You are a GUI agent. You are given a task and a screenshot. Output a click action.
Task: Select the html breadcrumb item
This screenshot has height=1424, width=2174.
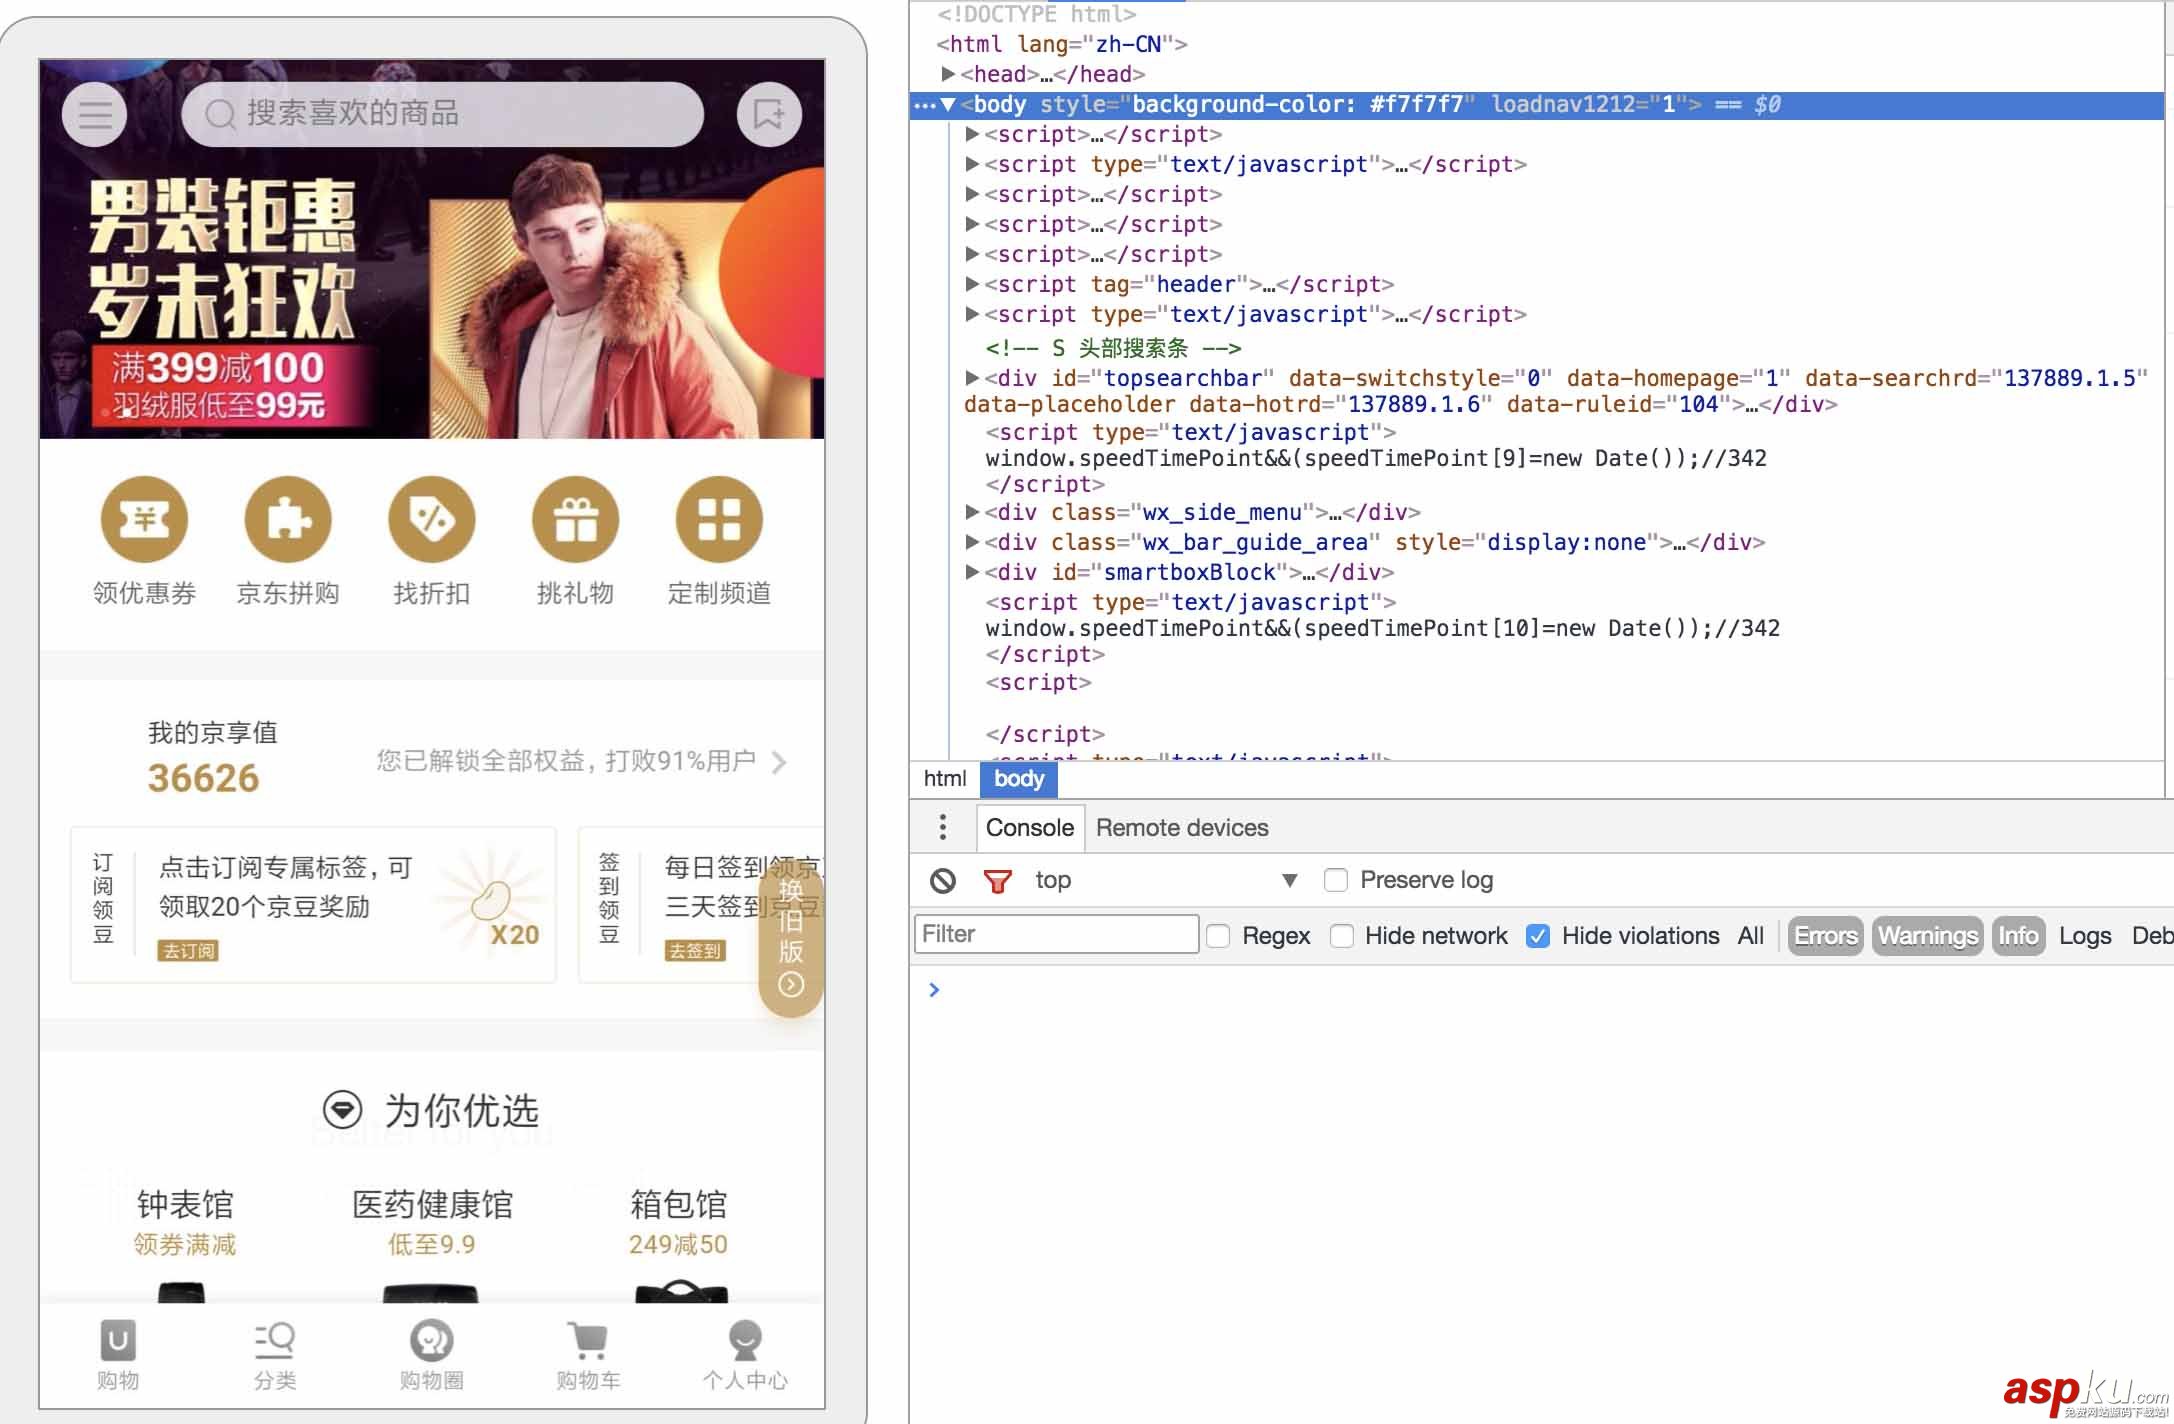click(944, 779)
